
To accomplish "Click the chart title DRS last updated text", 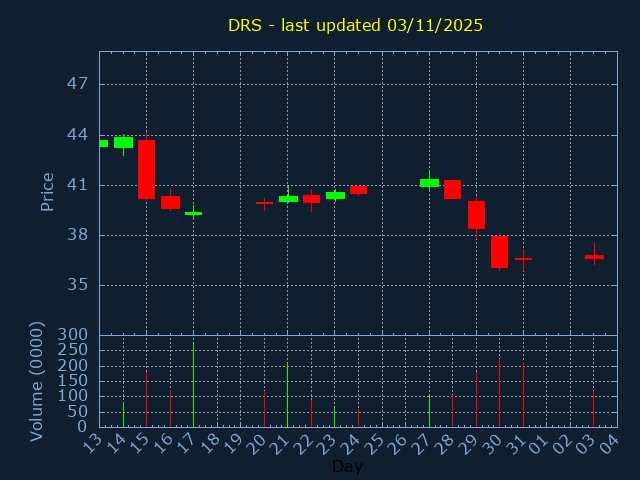I will (x=355, y=25).
